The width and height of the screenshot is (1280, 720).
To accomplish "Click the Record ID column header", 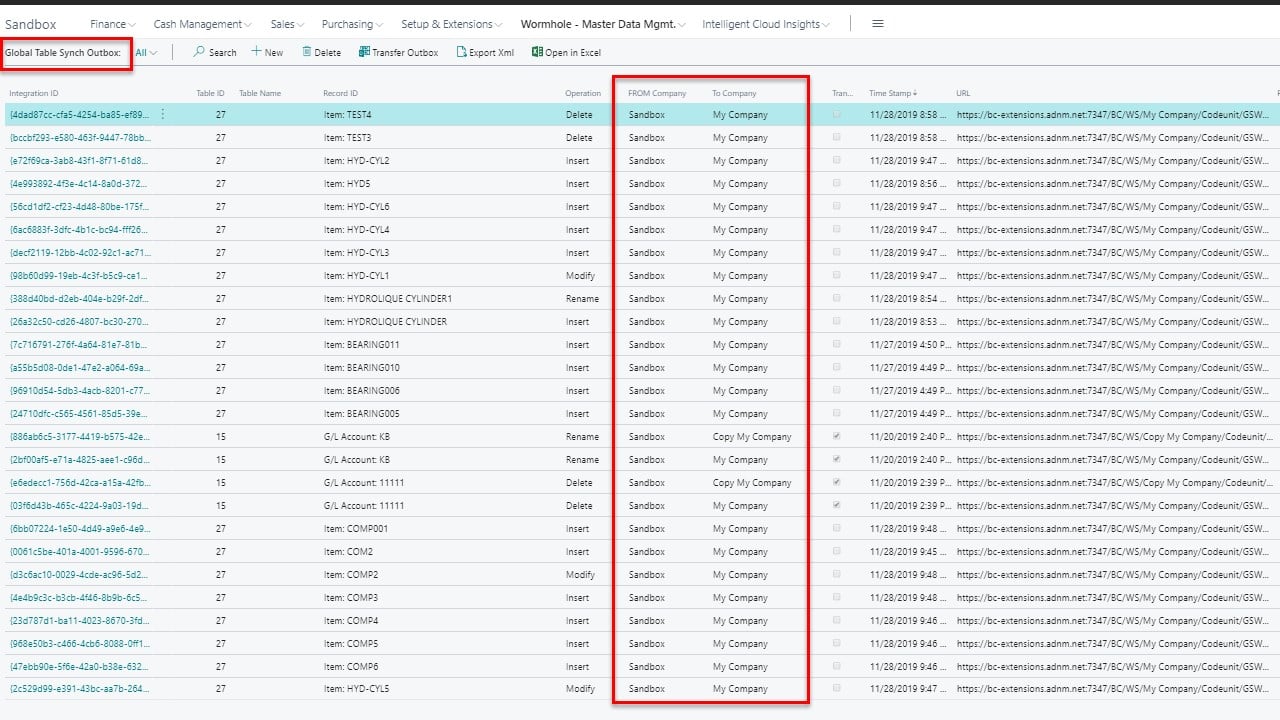I will click(340, 93).
